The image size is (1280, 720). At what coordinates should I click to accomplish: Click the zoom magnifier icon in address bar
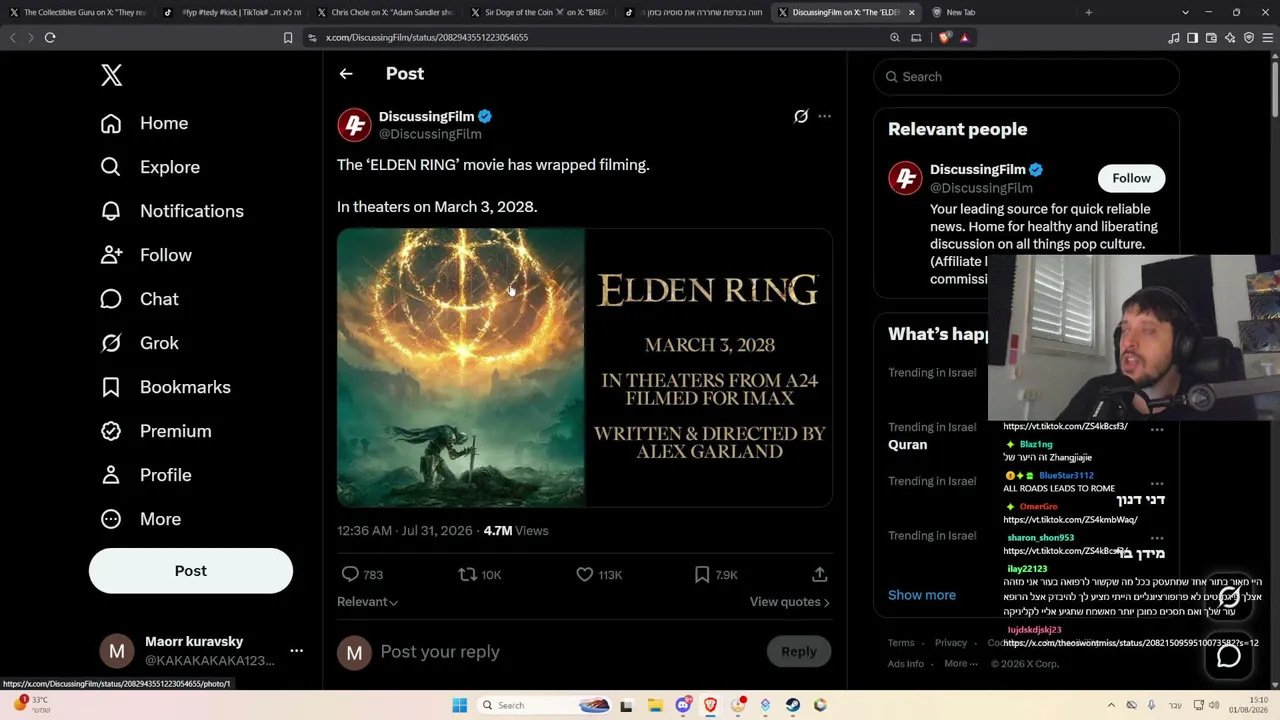tap(895, 38)
